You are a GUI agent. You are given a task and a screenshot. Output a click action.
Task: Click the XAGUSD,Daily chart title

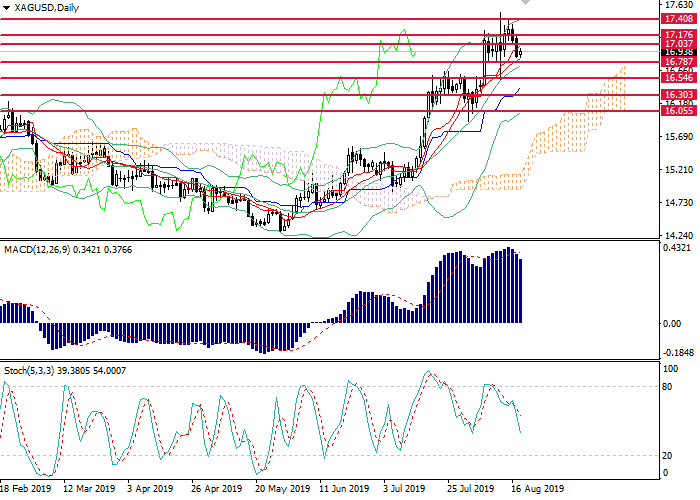pyautogui.click(x=45, y=7)
